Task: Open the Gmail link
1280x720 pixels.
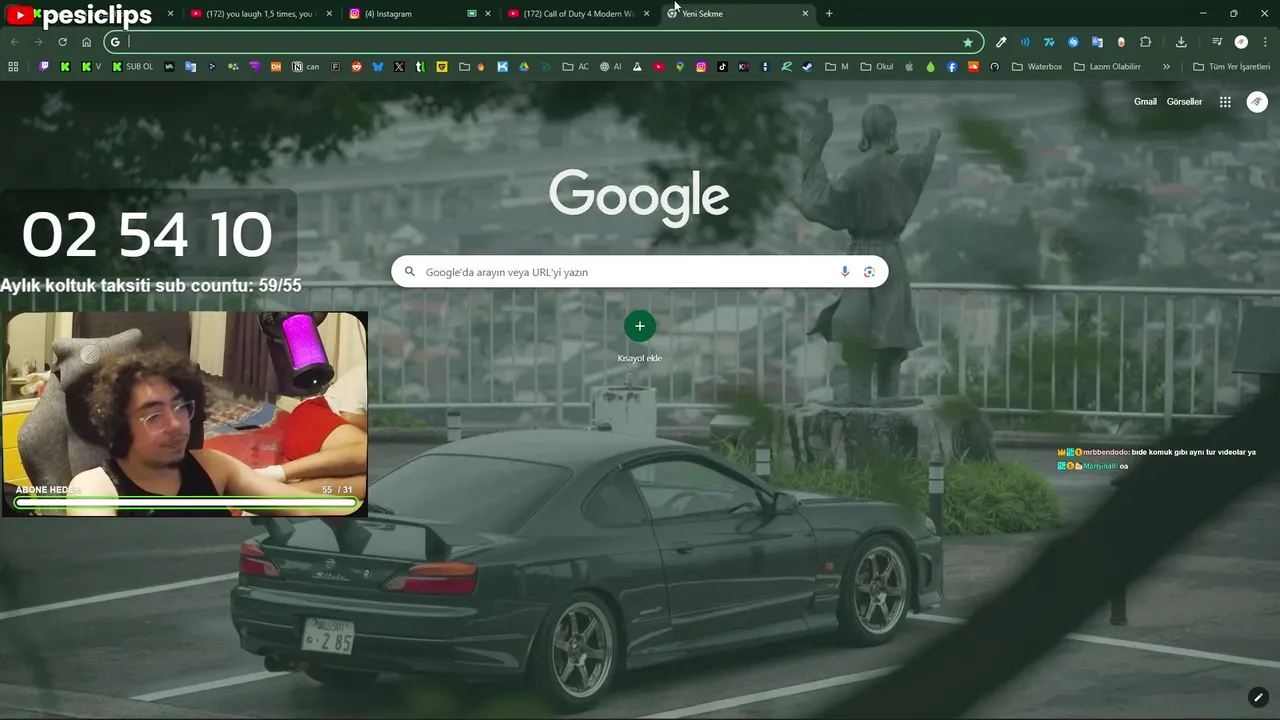Action: 1145,102
